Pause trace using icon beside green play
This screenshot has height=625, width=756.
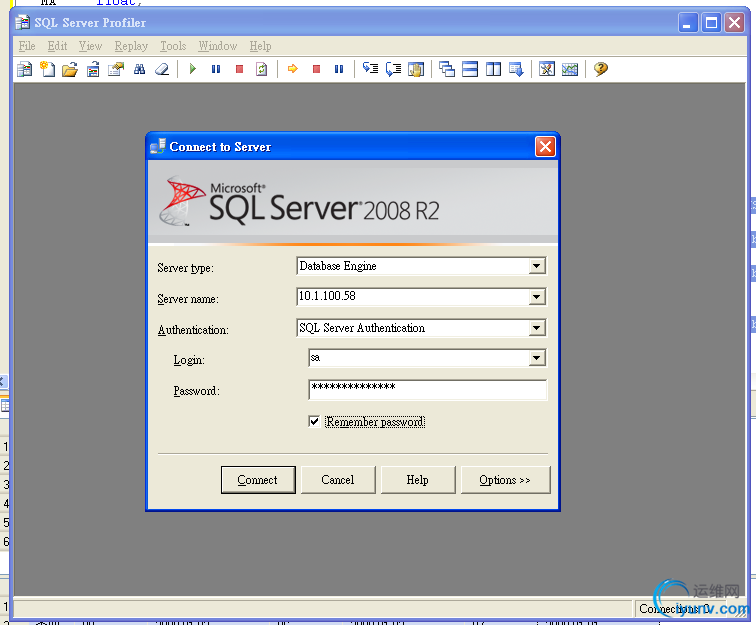(x=216, y=69)
